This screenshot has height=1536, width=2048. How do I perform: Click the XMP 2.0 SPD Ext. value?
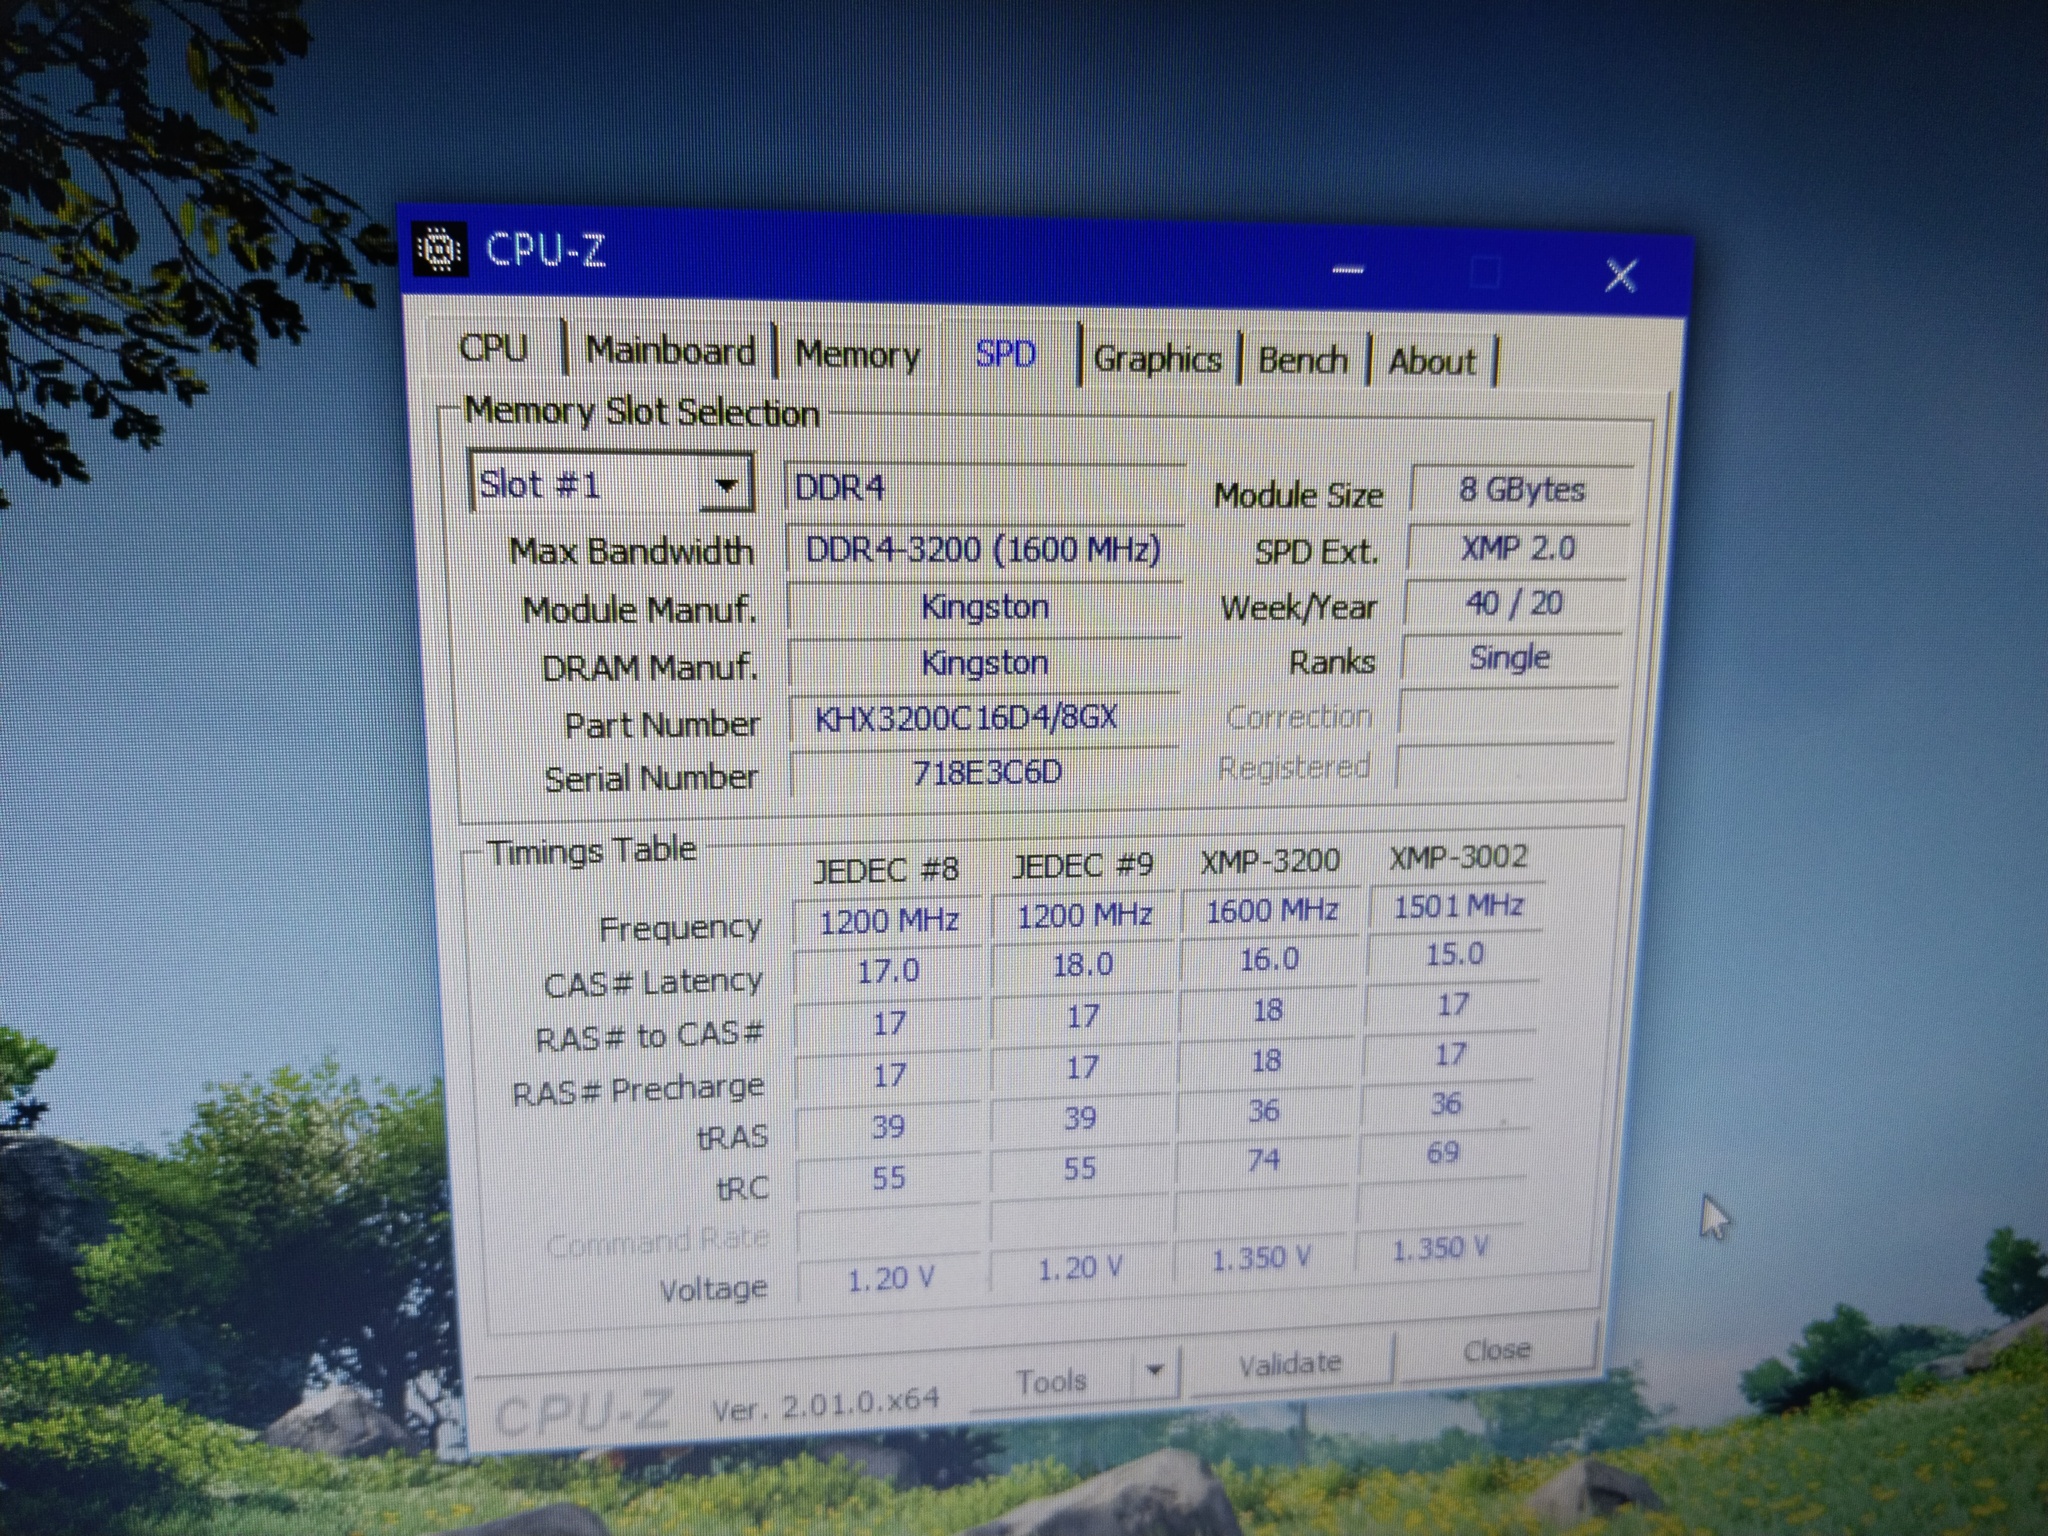click(1517, 548)
